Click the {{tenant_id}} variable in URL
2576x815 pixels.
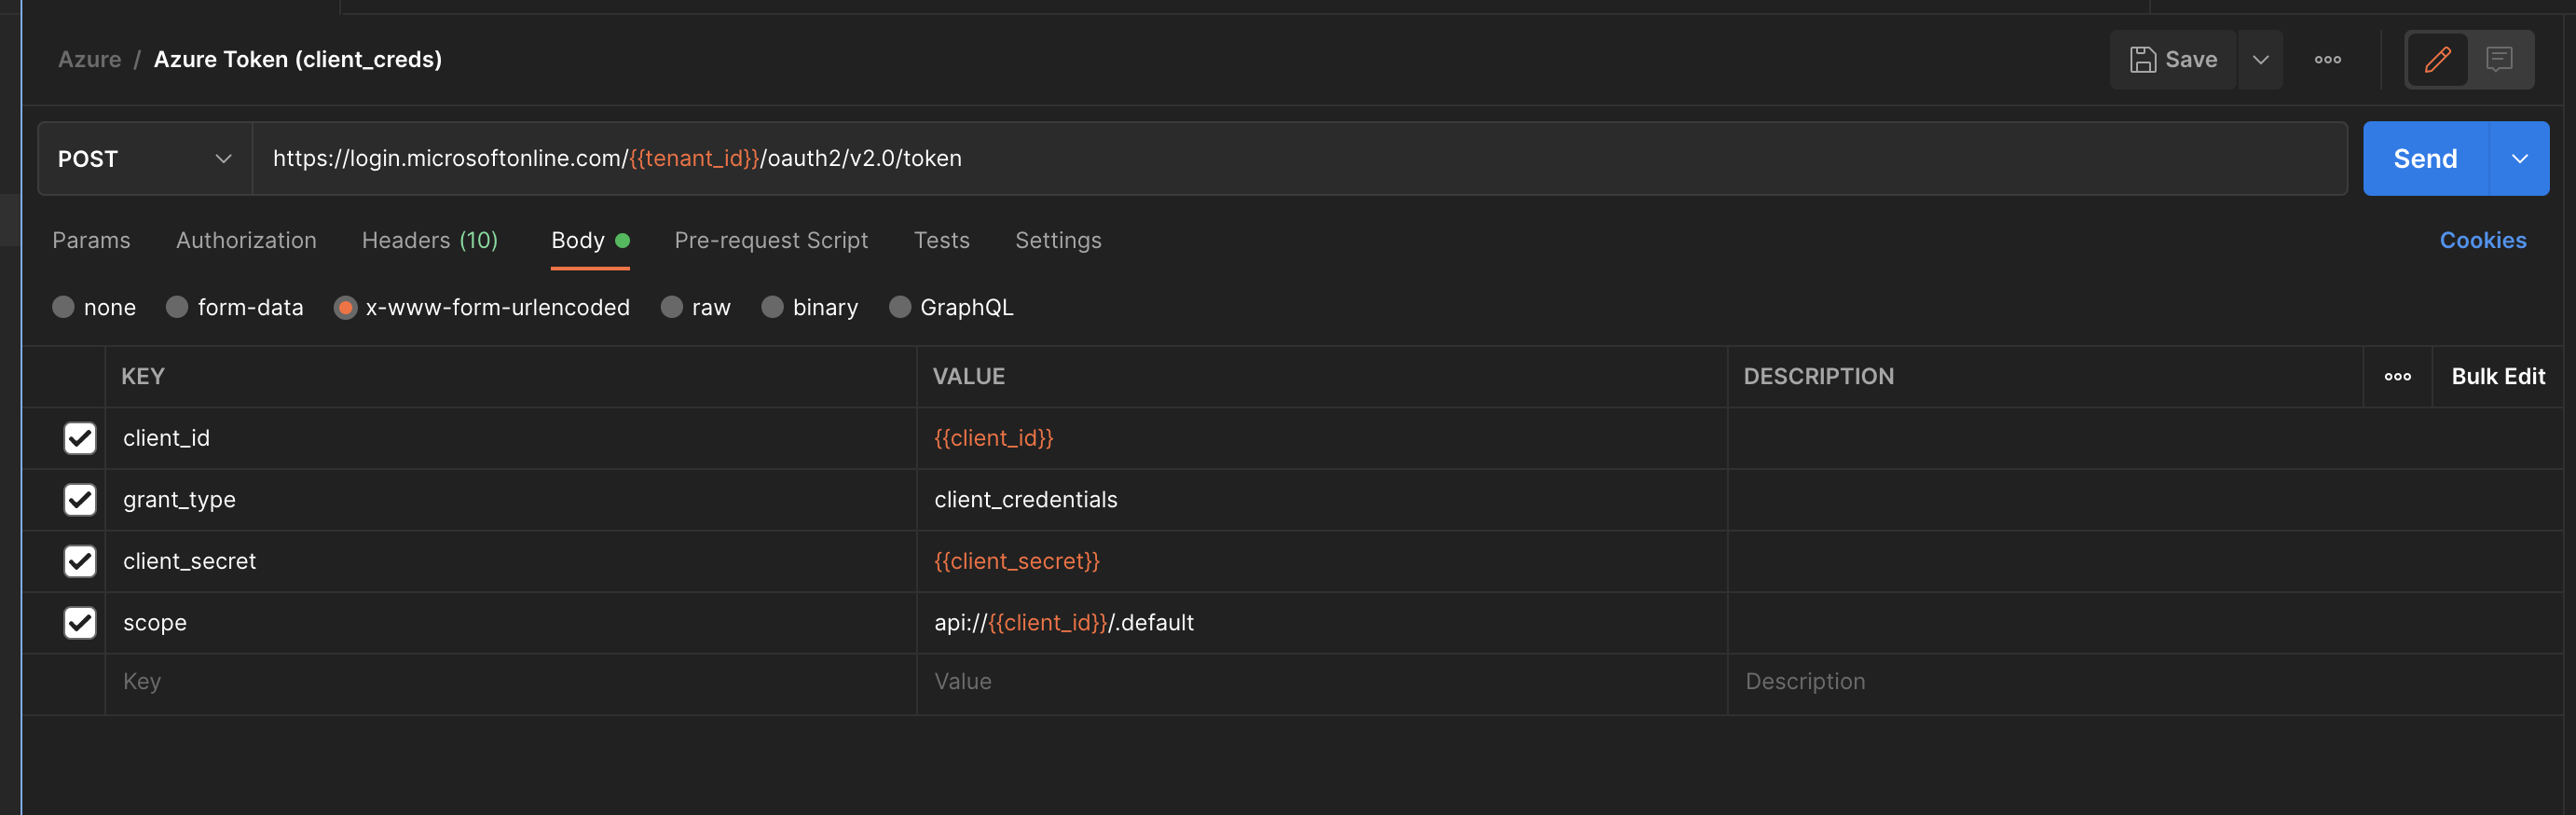click(694, 159)
